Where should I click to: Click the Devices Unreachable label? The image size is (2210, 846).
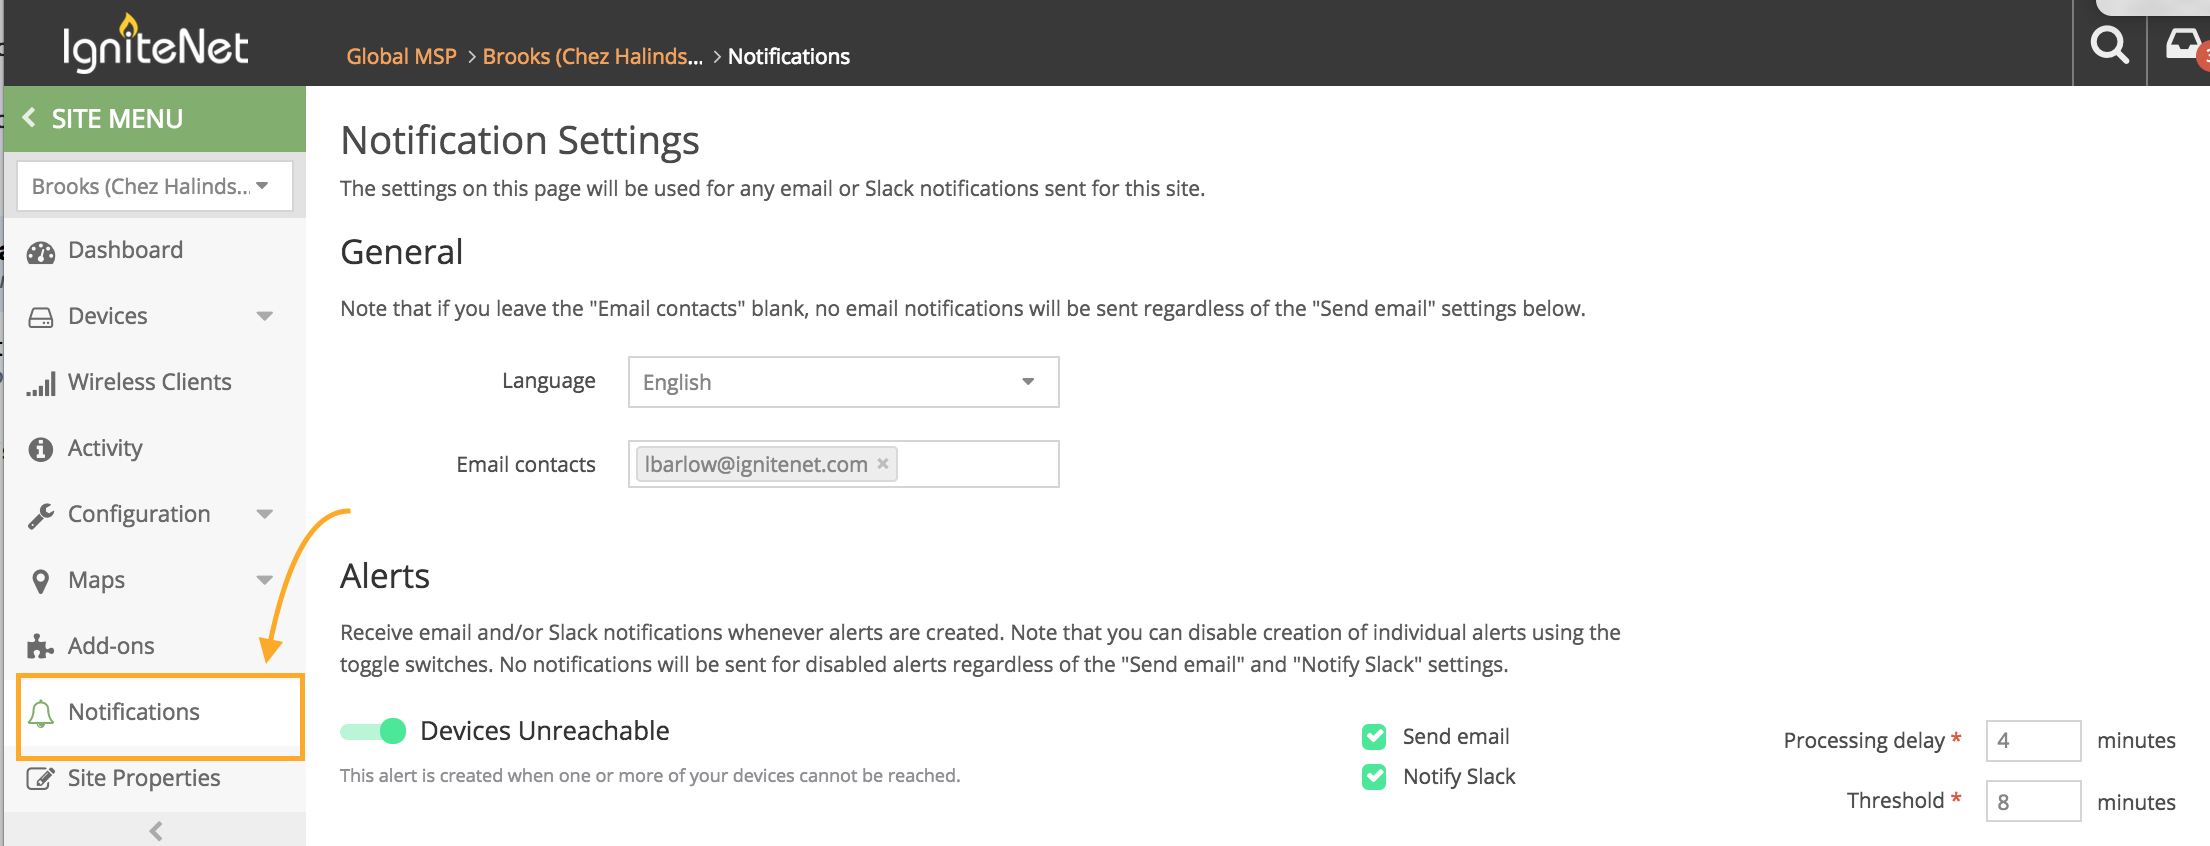[545, 731]
